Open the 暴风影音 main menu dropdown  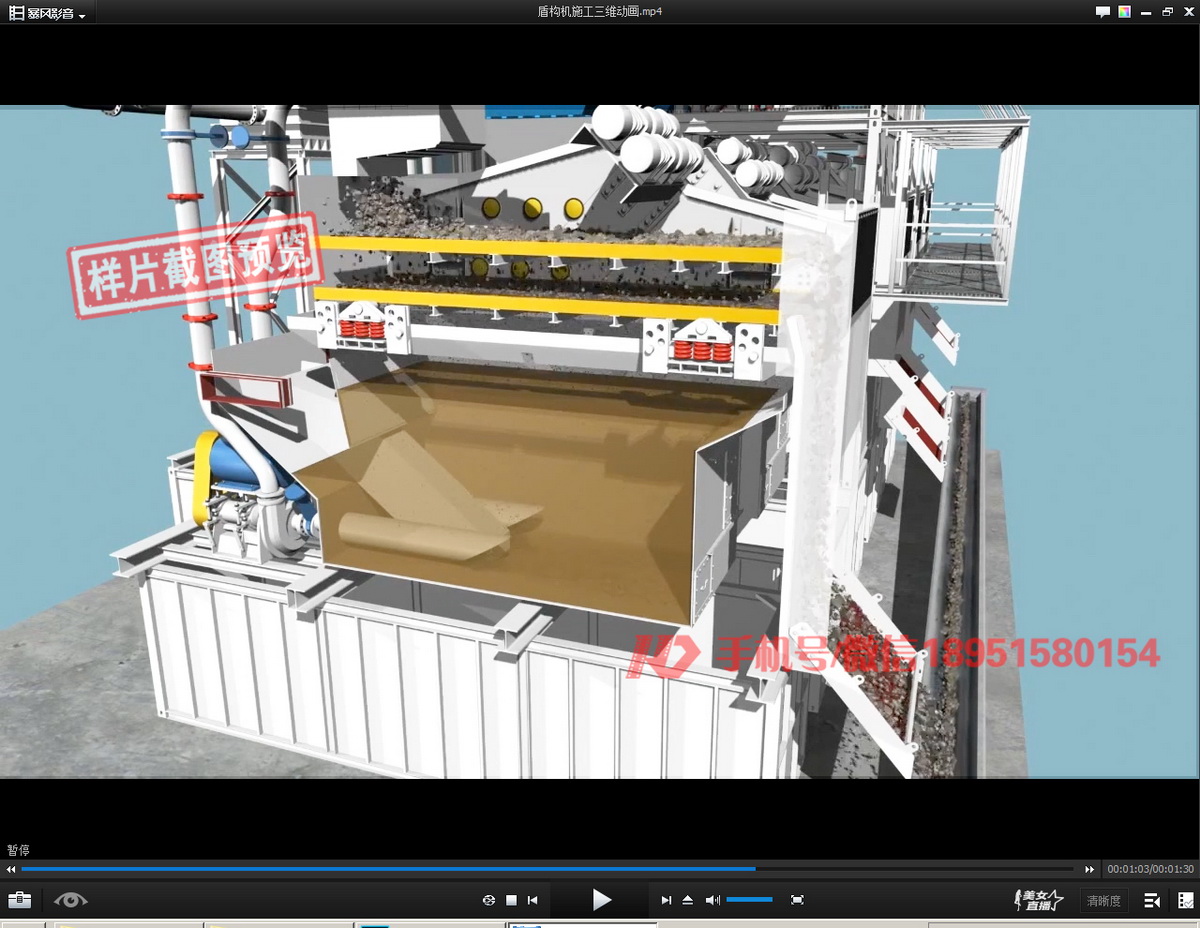point(46,14)
